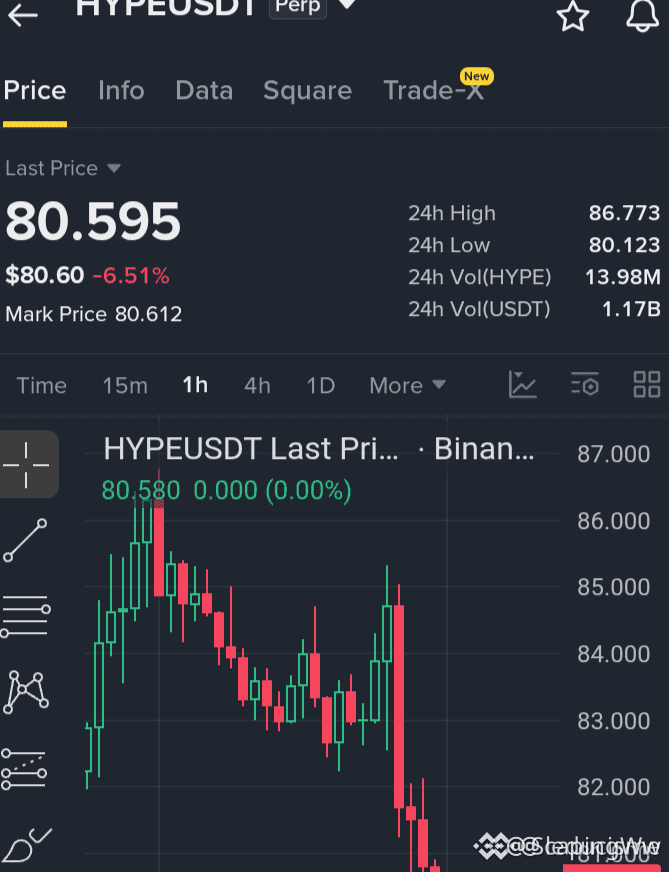Open price alert bell icon

pos(642,14)
